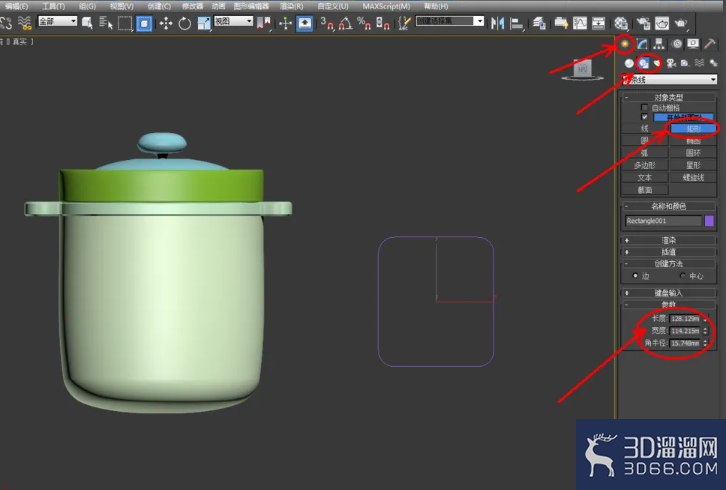Toggle the Percent Snap icon
This screenshot has width=726, height=490.
364,23
